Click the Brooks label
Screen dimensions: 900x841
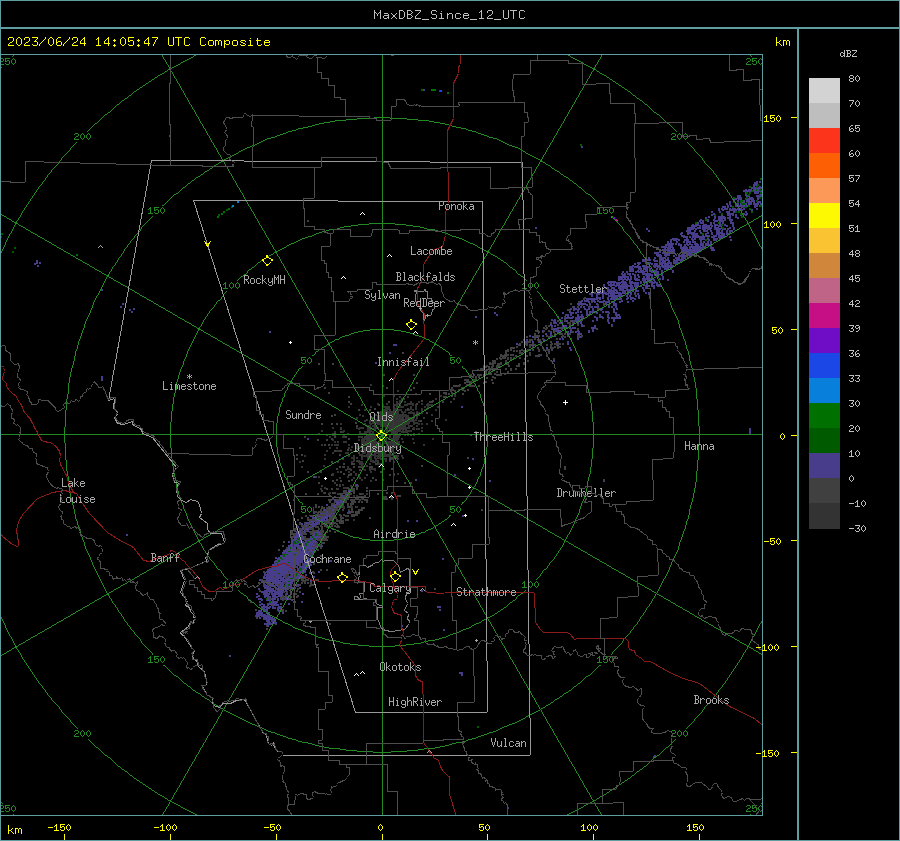711,700
